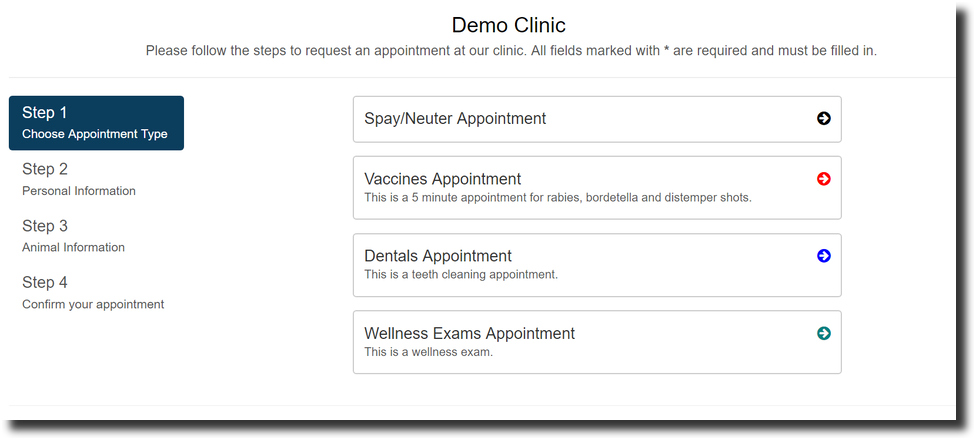Click the teal arrow icon for Wellness Exams
The width and height of the screenshot is (974, 438).
[823, 333]
